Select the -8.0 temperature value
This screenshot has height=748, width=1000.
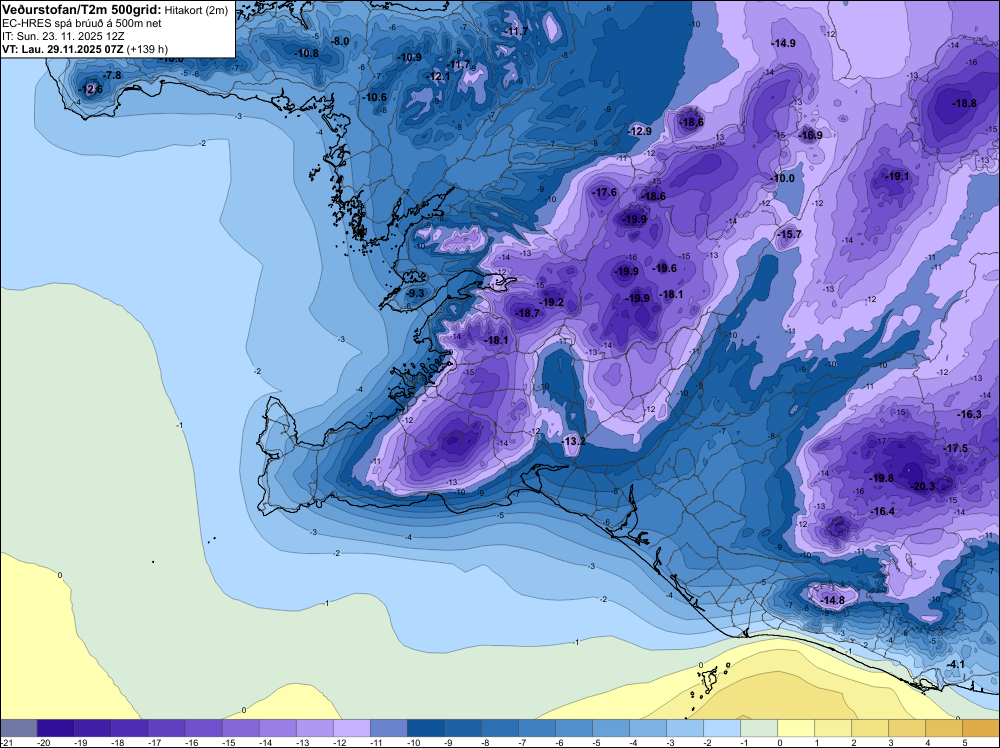coord(341,41)
